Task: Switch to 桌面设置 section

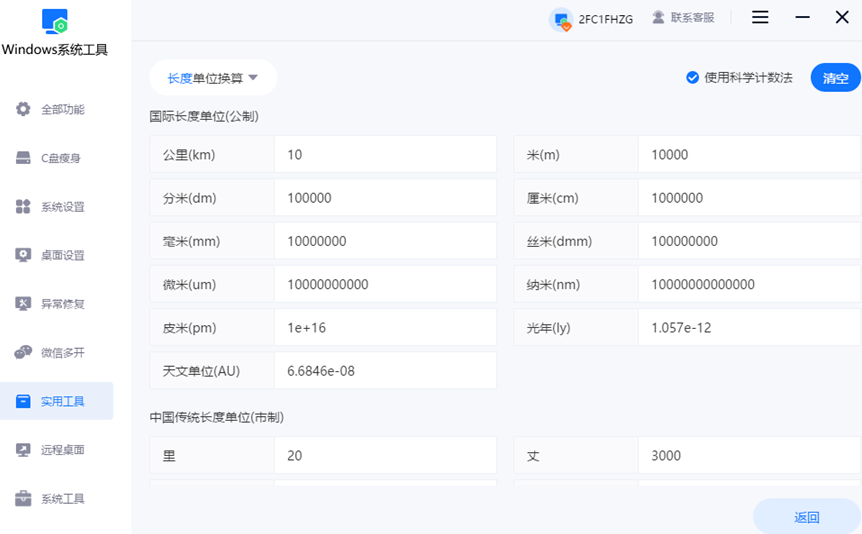Action: 63,255
